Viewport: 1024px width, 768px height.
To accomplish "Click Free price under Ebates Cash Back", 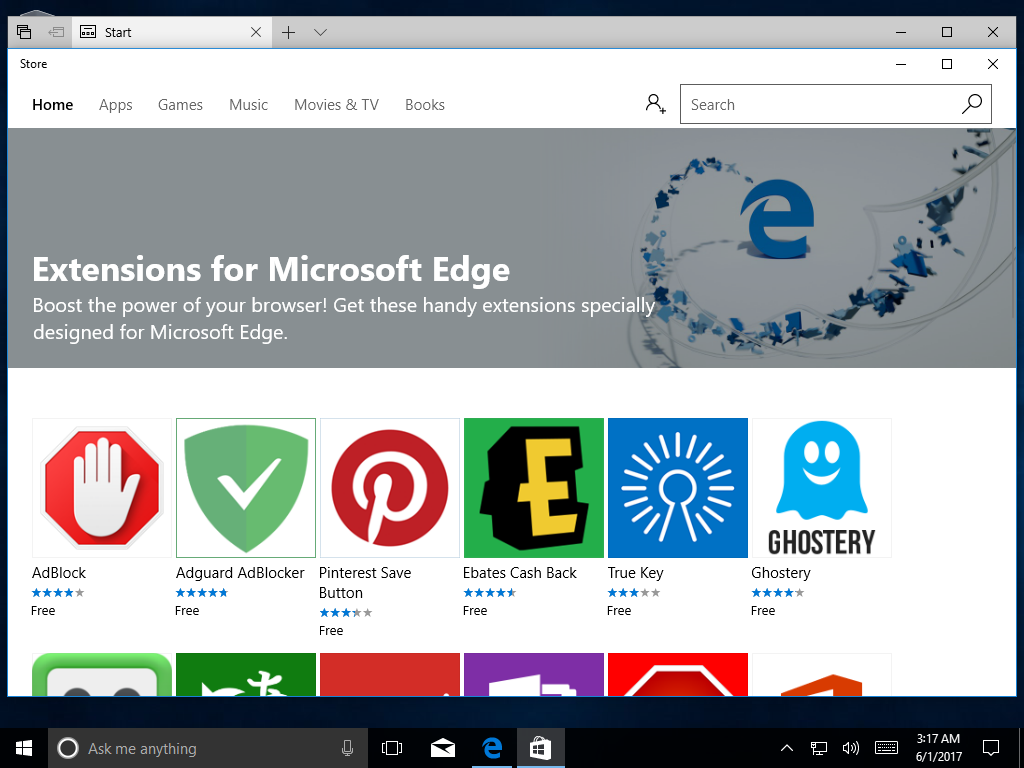I will pos(475,611).
